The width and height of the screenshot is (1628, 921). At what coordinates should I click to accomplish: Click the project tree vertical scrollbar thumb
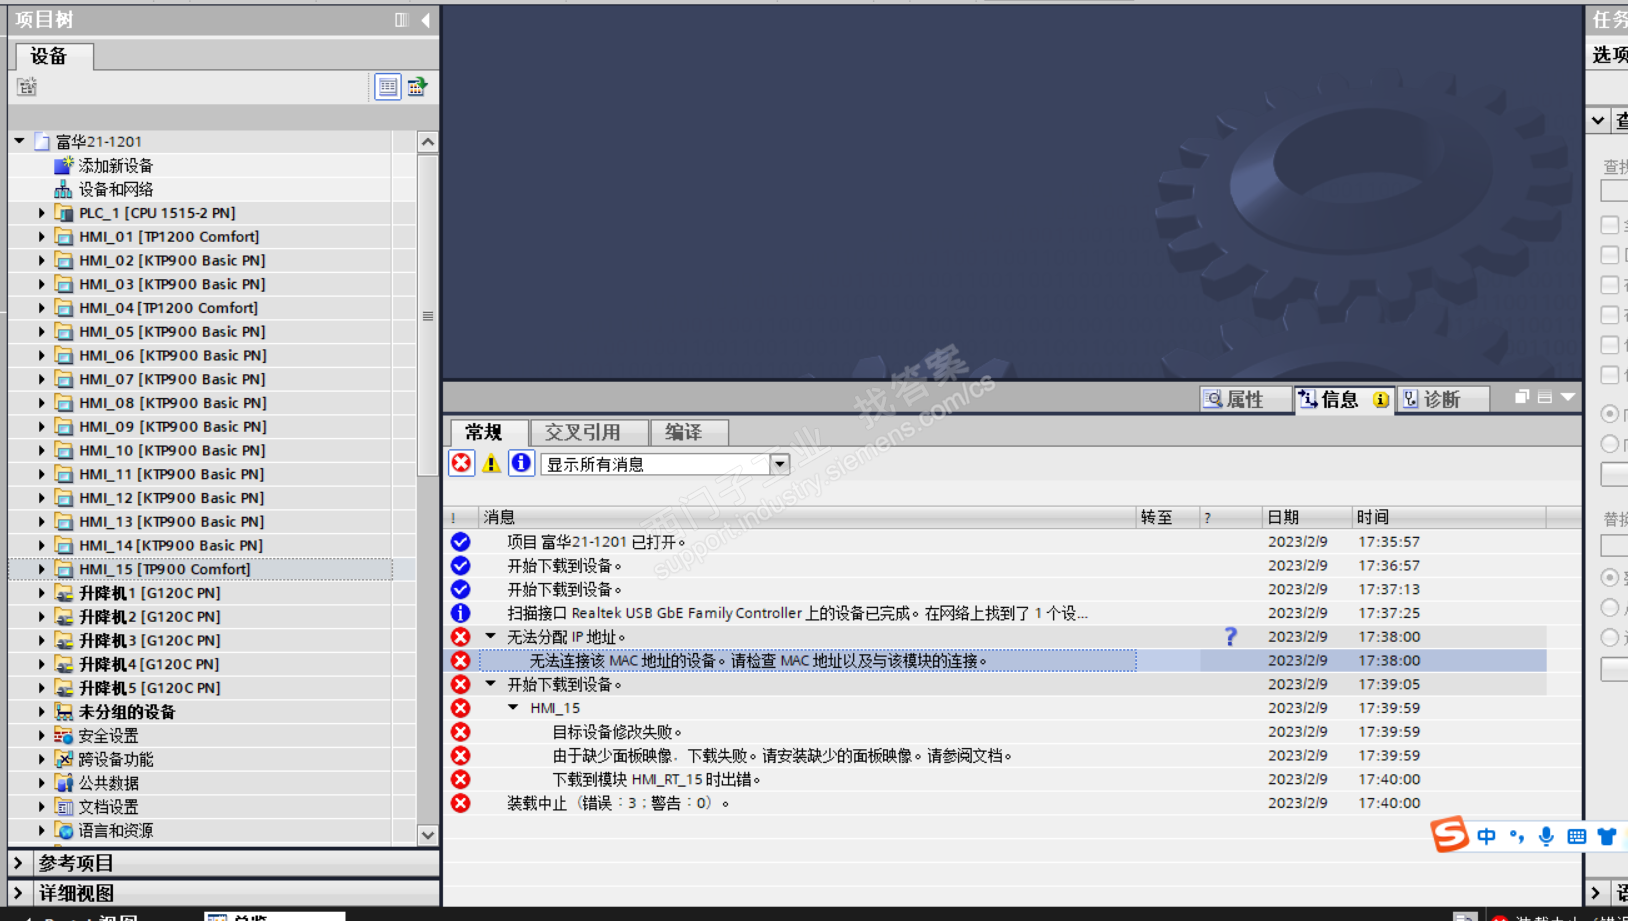(428, 315)
